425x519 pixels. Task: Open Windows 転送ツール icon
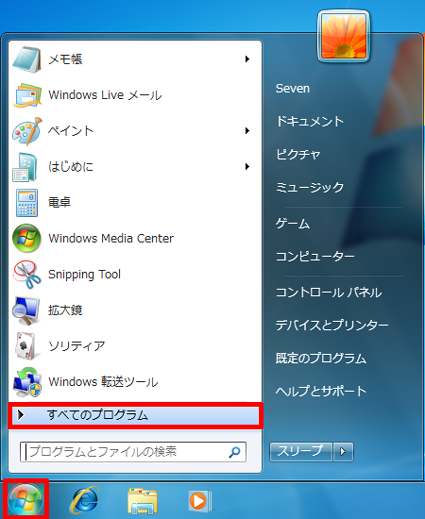(x=27, y=382)
